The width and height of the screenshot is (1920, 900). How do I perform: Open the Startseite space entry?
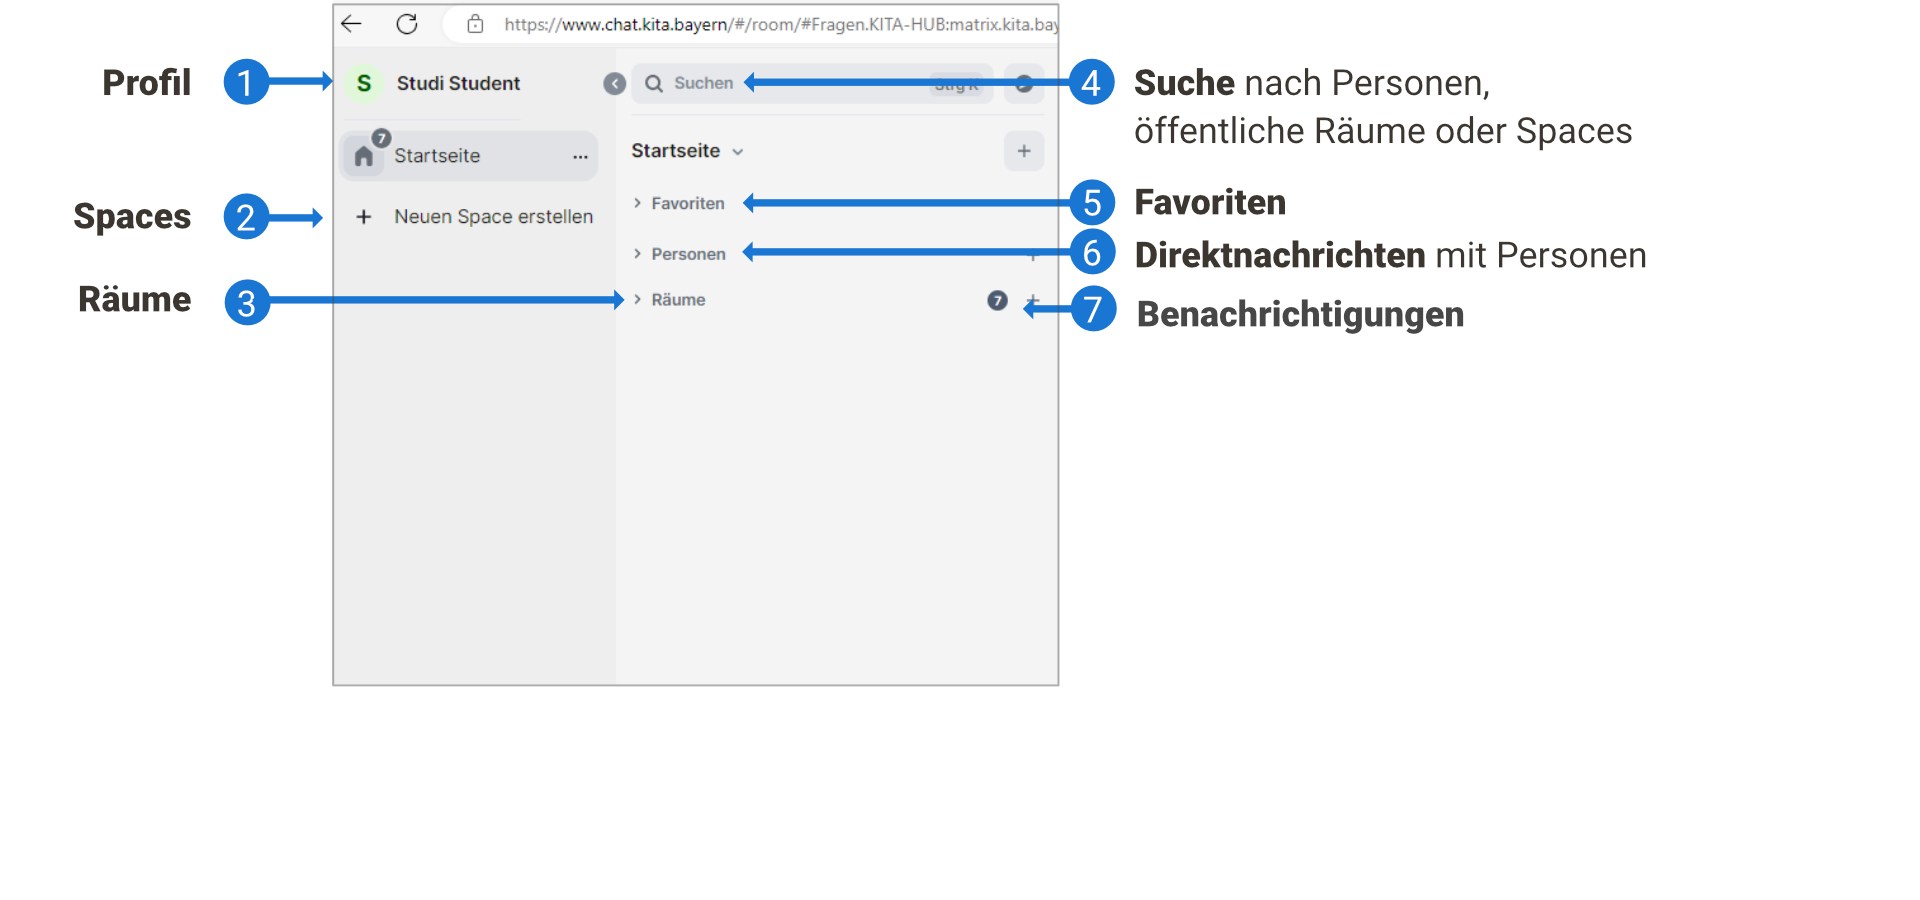469,156
